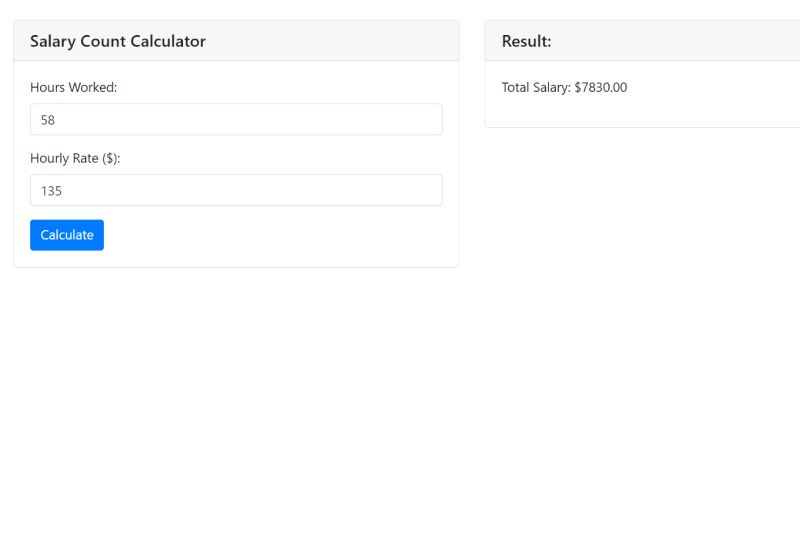Place cursor on value 135 in rate field

pyautogui.click(x=52, y=191)
